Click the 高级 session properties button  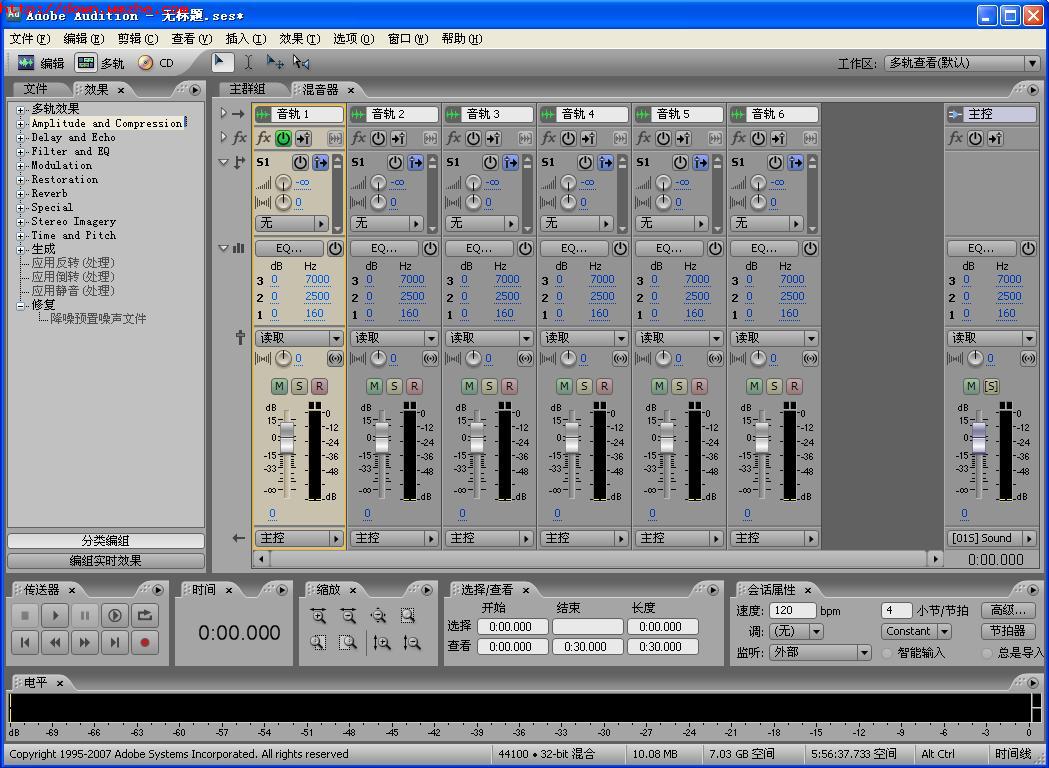tap(1008, 610)
